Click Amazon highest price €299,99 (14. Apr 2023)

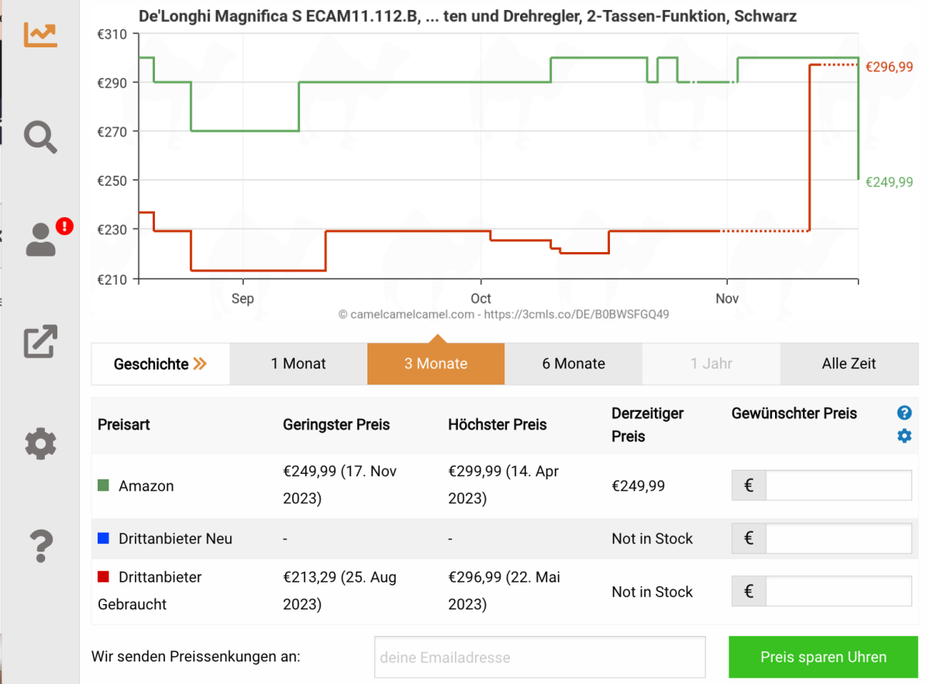coord(504,485)
